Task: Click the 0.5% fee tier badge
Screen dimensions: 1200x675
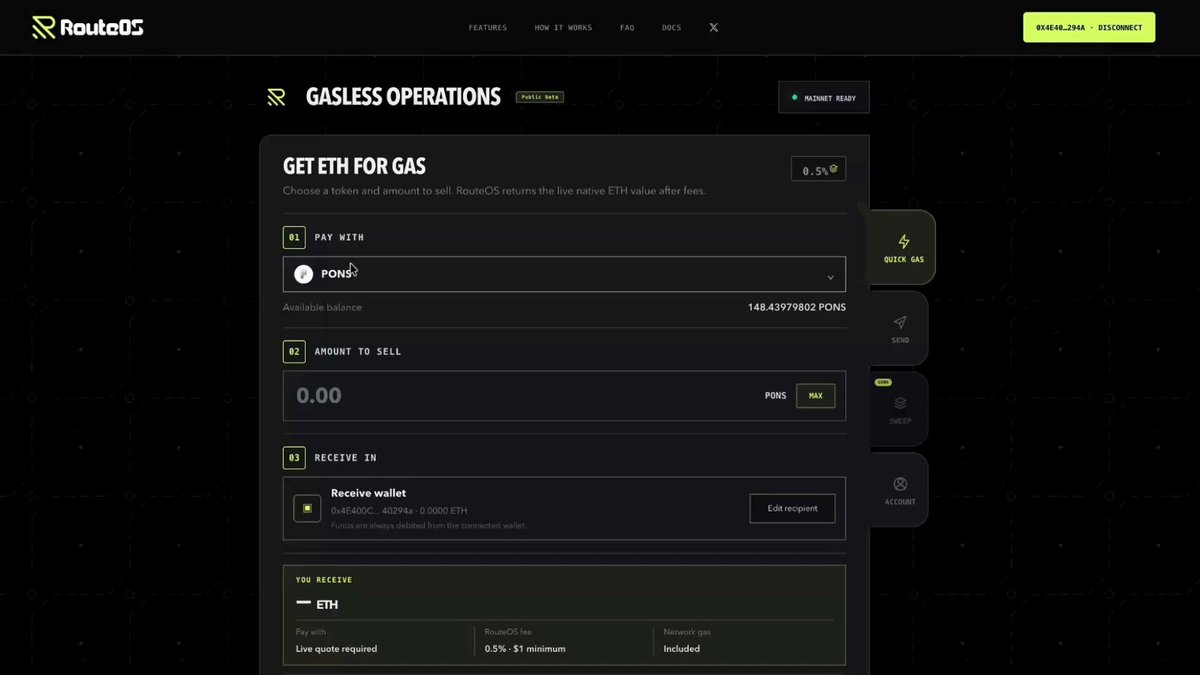Action: point(818,170)
